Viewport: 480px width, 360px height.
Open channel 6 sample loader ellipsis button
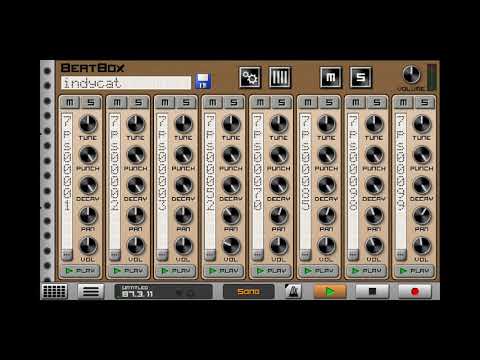pyautogui.click(x=305, y=254)
